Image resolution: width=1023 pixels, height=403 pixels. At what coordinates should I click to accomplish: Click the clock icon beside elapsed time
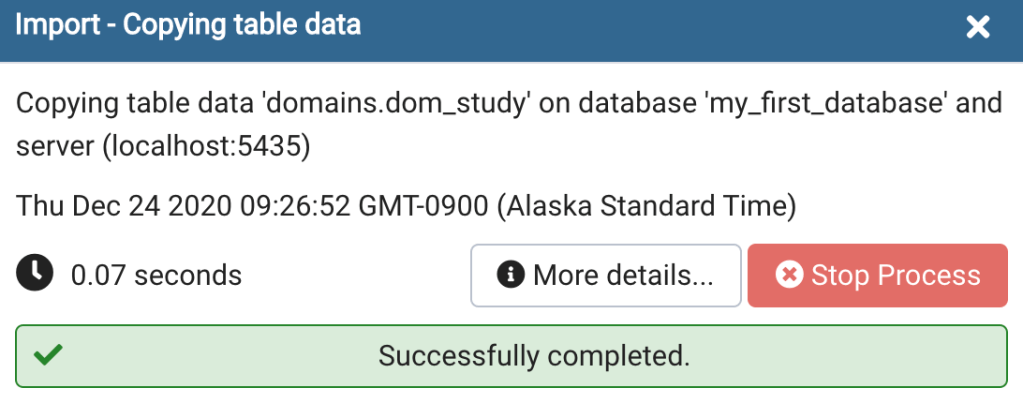pos(35,273)
